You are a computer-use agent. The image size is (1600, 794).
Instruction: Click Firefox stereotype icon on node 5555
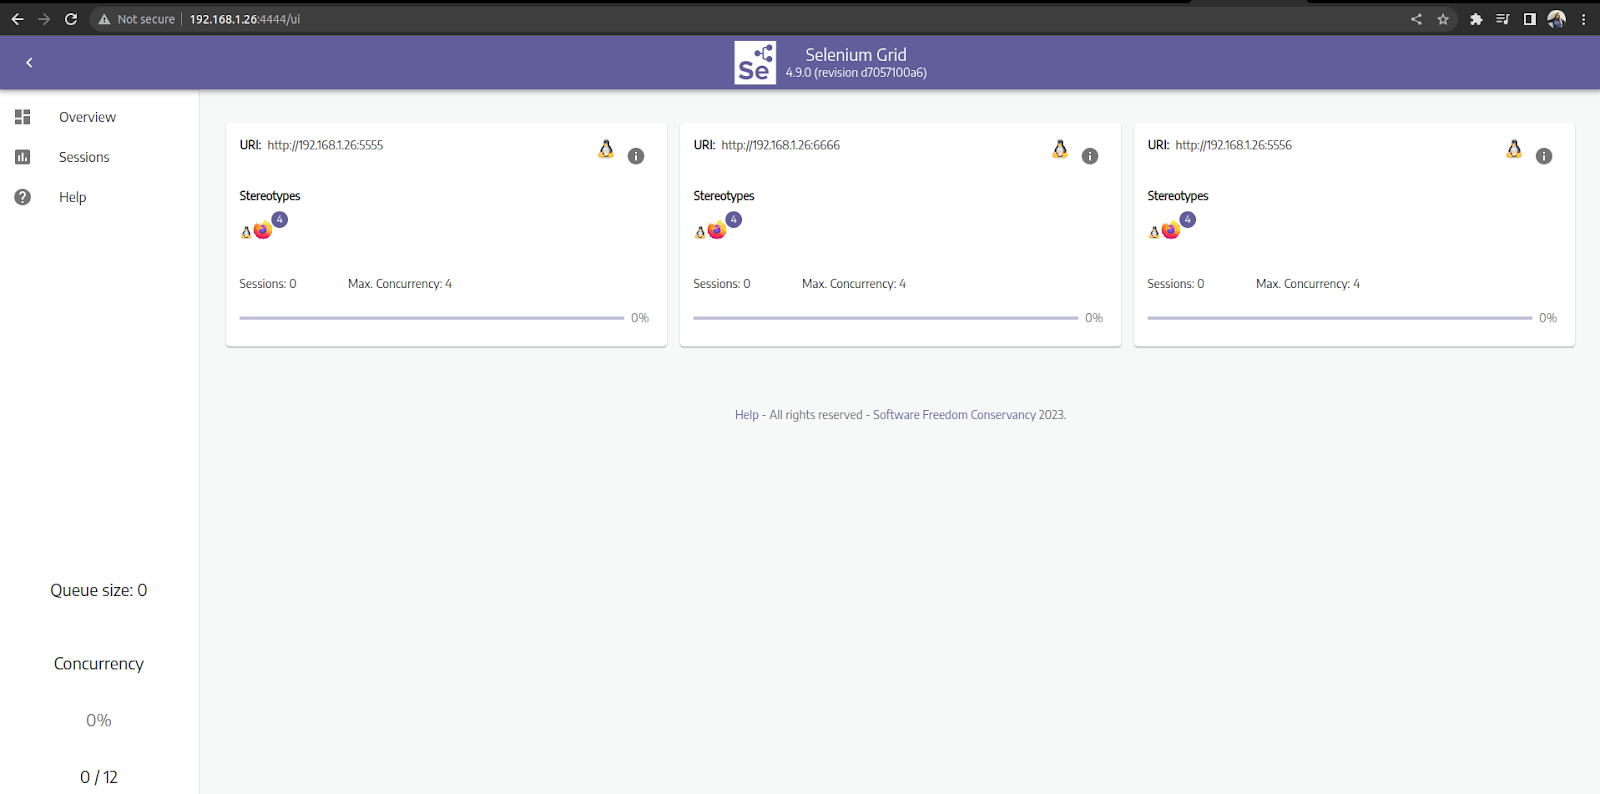tap(262, 231)
